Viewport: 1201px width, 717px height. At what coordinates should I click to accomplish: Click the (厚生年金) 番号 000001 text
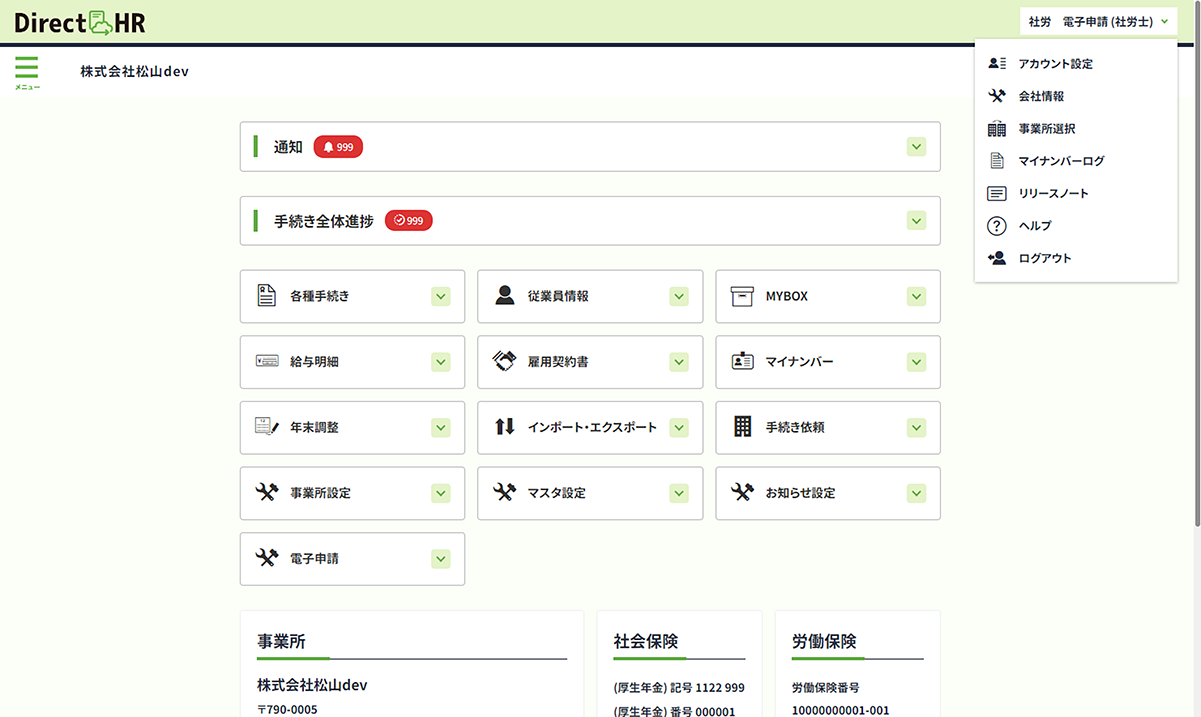674,712
